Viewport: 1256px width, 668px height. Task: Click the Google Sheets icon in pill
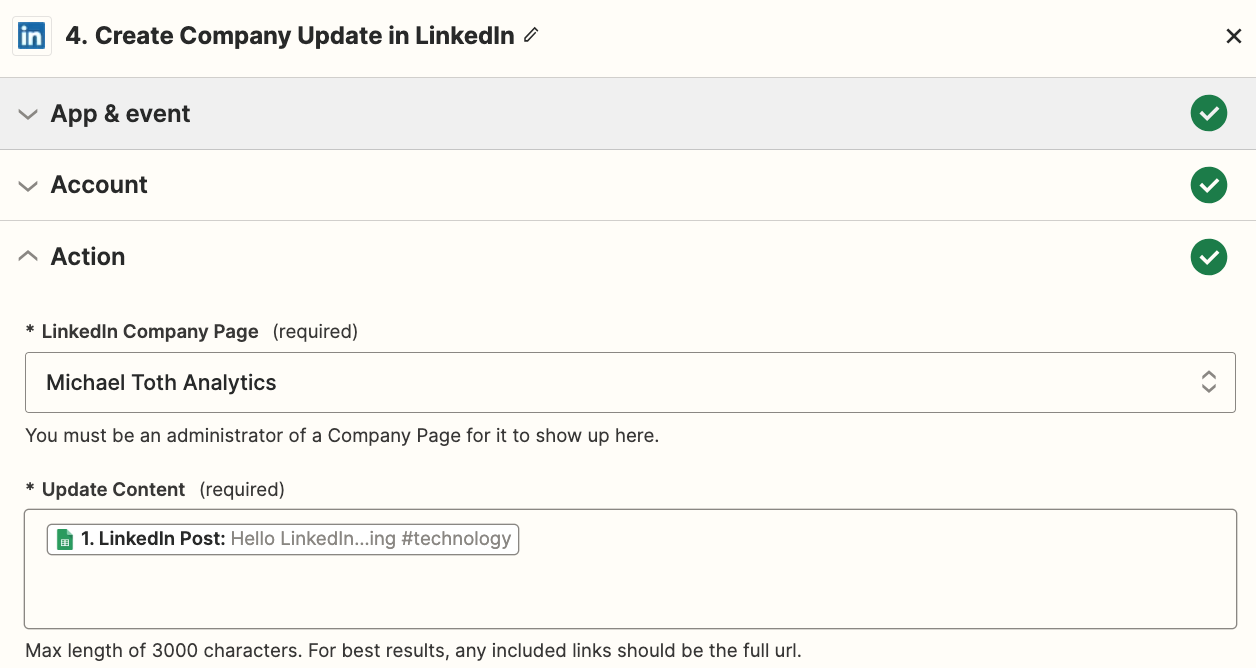65,539
